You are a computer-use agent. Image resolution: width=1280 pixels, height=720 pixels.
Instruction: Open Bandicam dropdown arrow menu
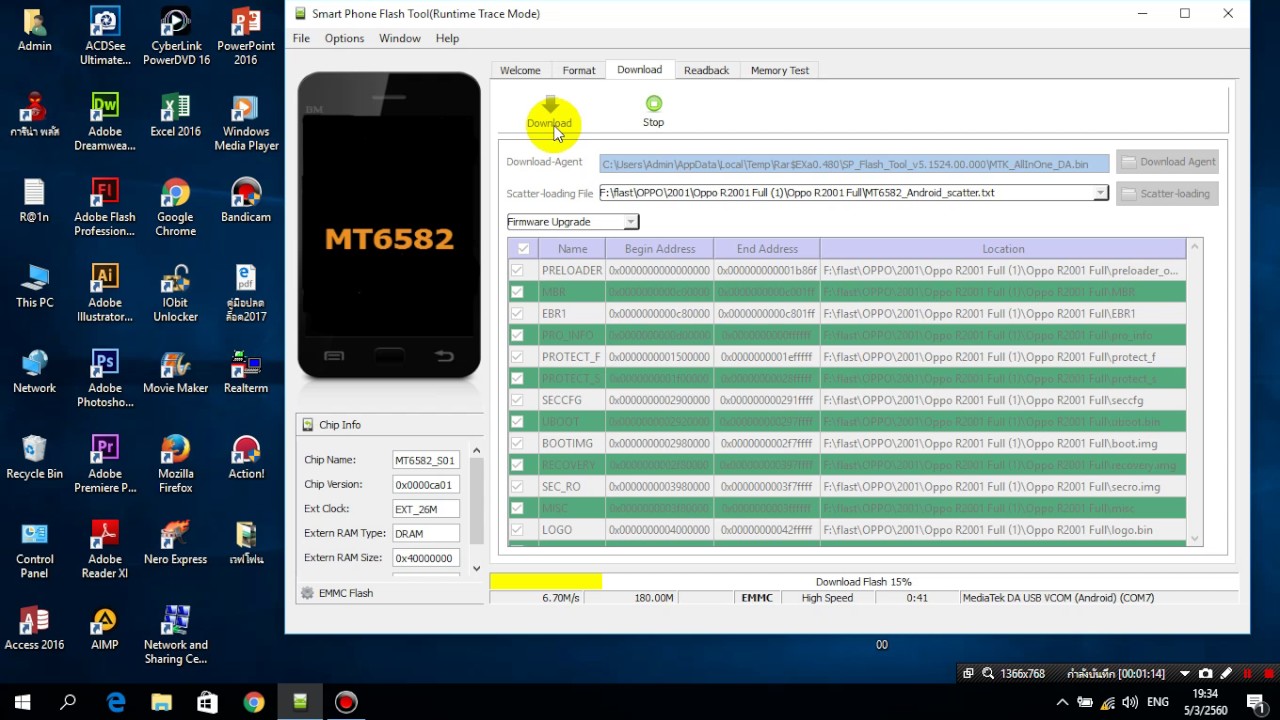point(1185,674)
